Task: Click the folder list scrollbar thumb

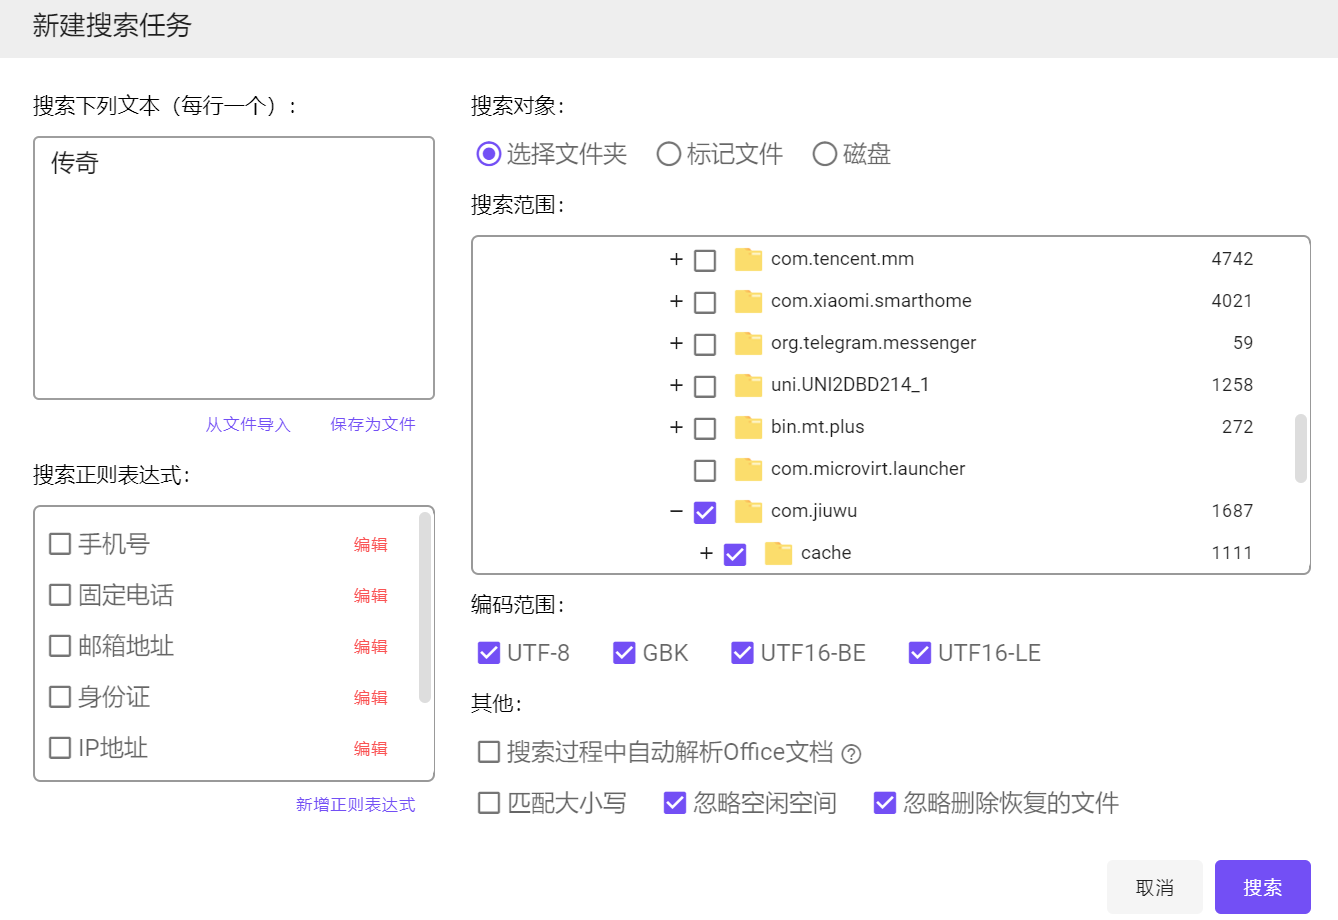Action: pyautogui.click(x=1300, y=448)
